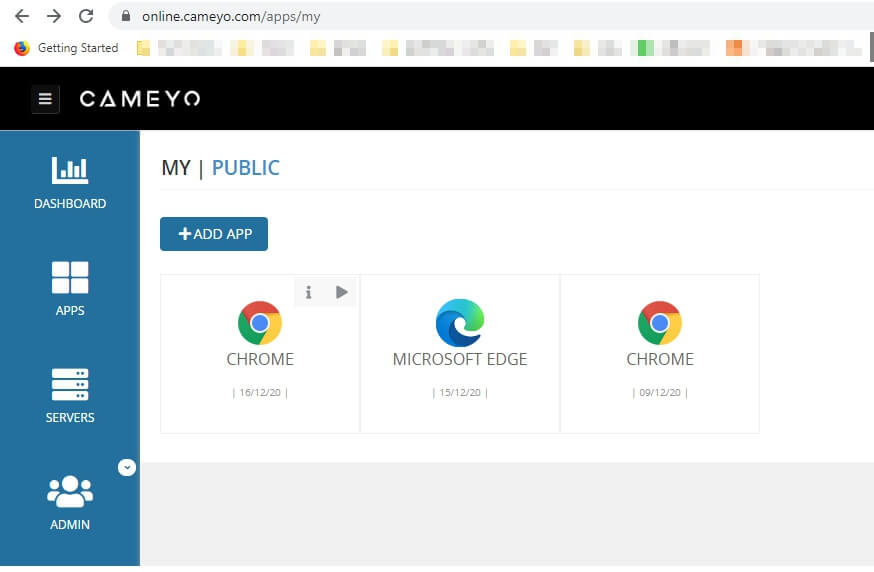Click the ADMIN label in the sidebar
The width and height of the screenshot is (874, 572).
click(70, 525)
